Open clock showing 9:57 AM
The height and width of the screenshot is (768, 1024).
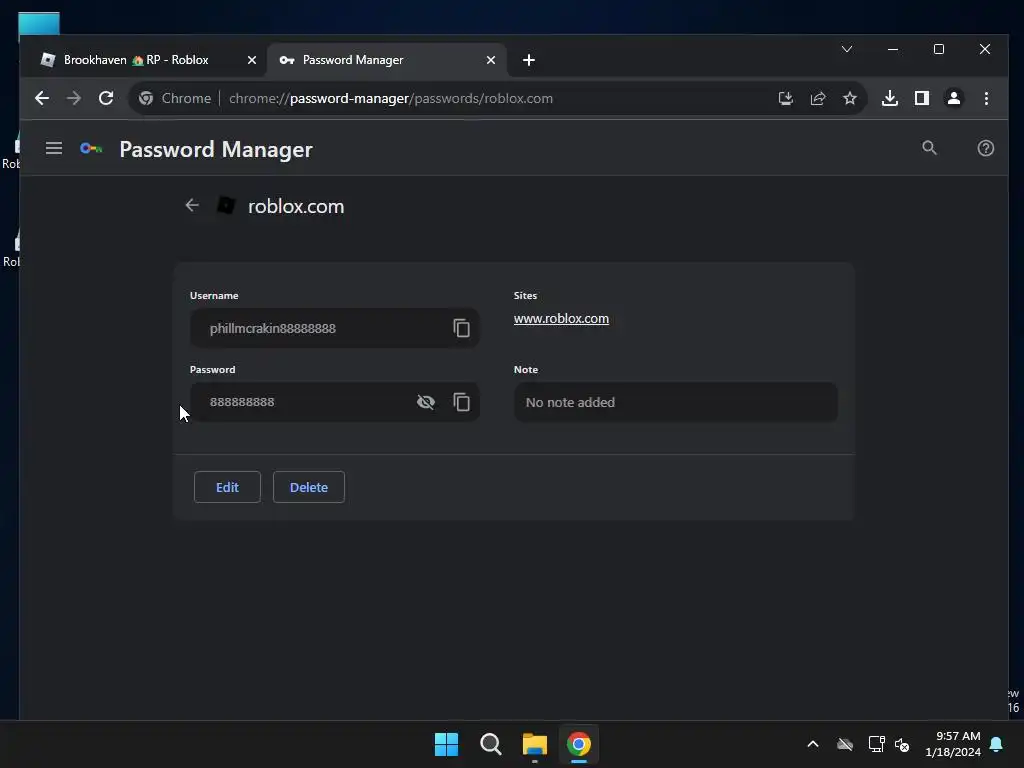953,744
